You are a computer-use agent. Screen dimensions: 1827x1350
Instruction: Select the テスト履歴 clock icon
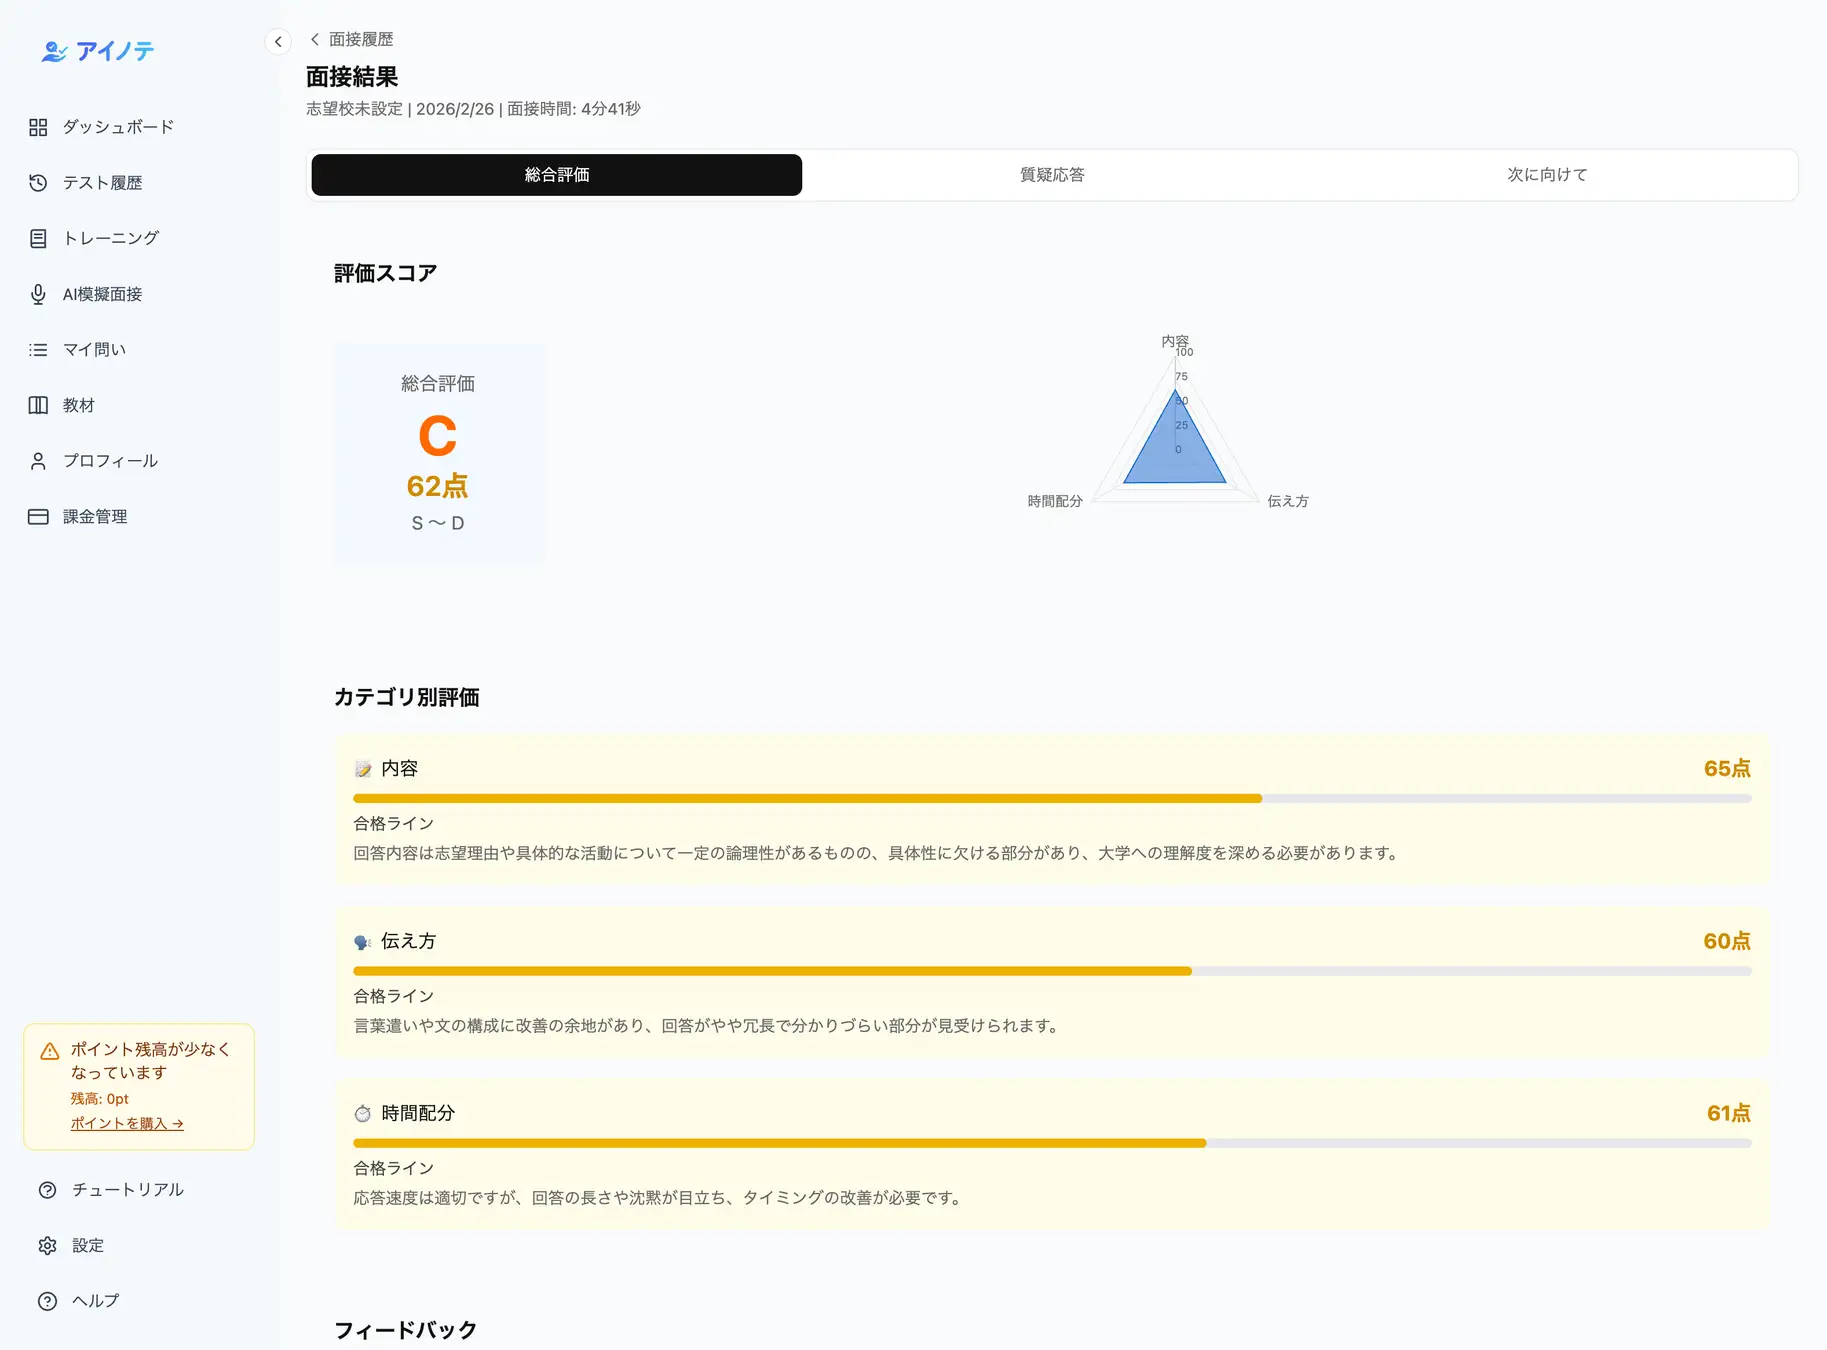point(38,182)
